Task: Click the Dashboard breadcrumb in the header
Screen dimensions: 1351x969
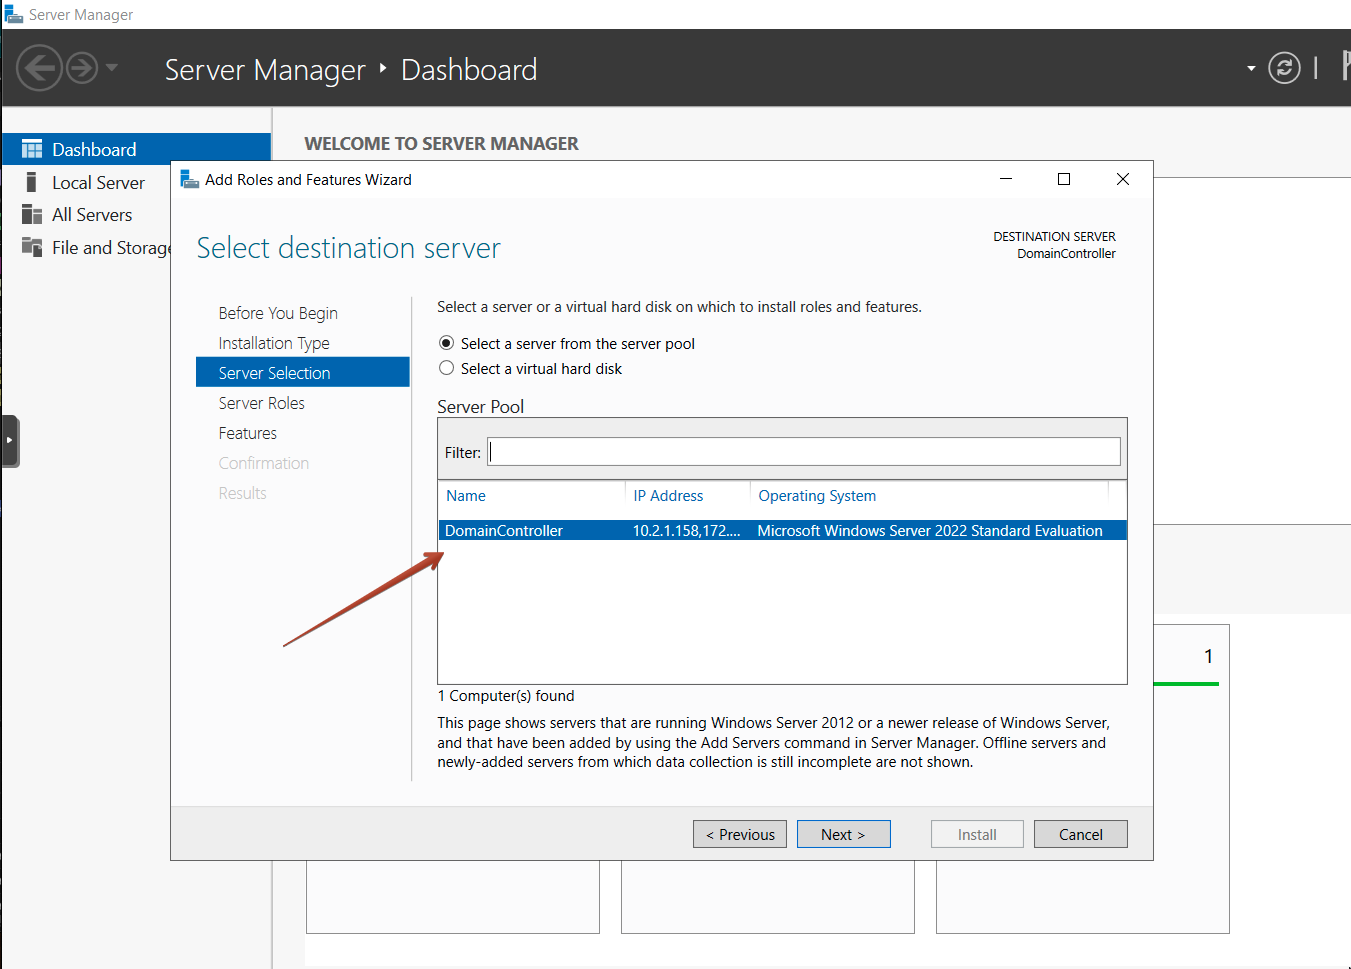Action: tap(469, 69)
